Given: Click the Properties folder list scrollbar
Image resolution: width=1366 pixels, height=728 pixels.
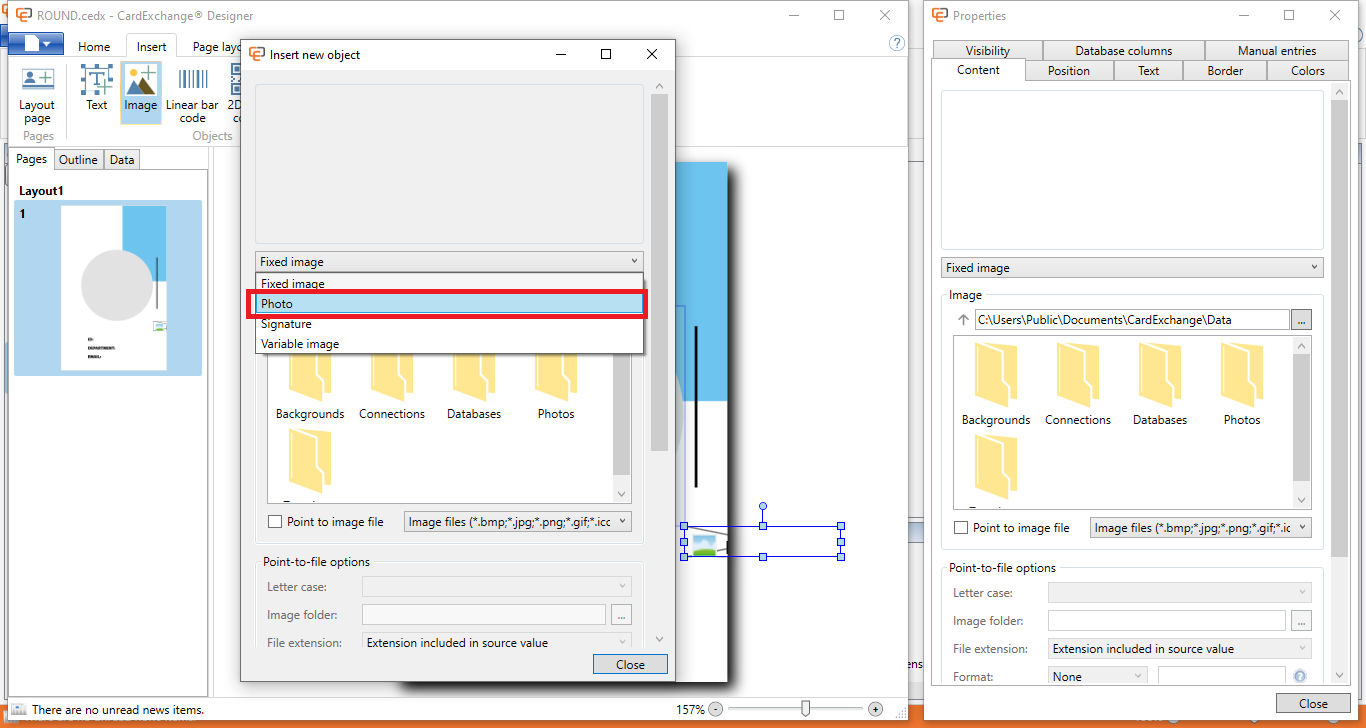Looking at the screenshot, I should pyautogui.click(x=1302, y=418).
